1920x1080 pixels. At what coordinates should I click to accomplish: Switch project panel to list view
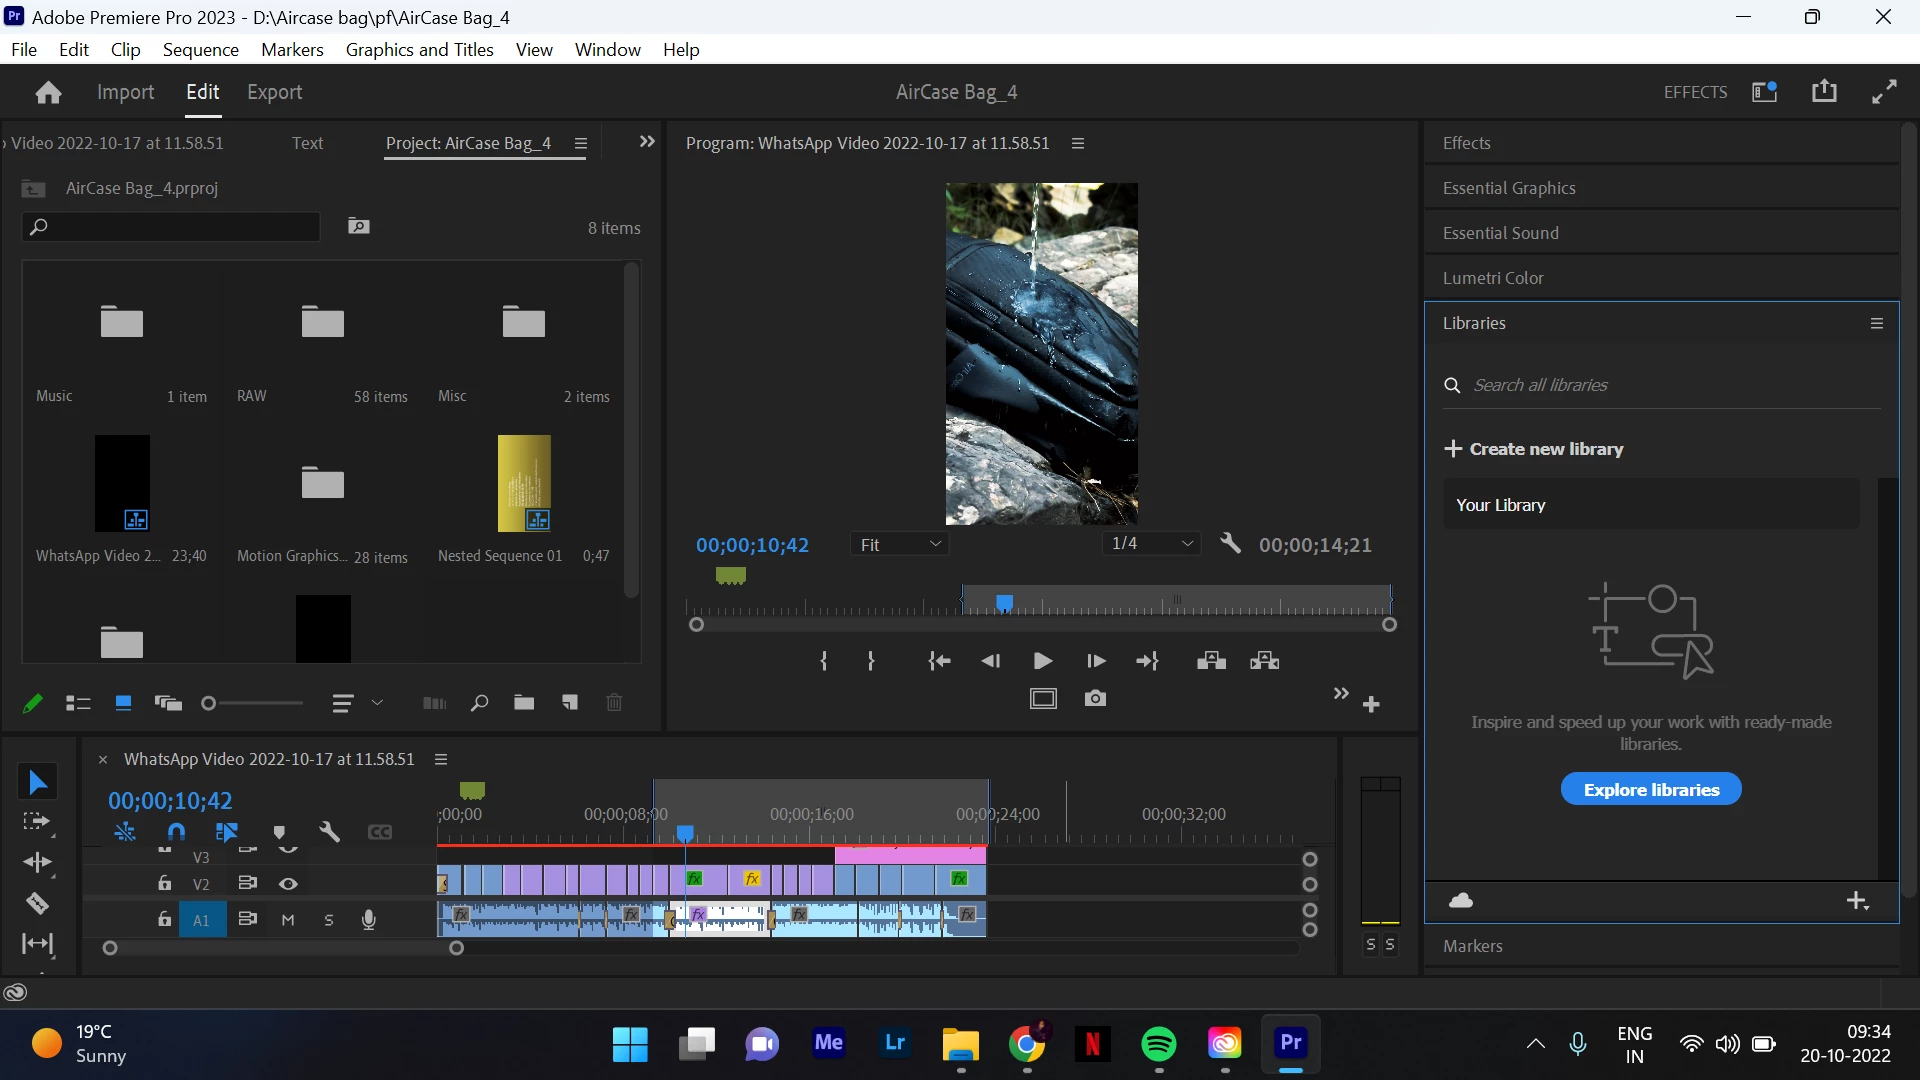click(78, 703)
